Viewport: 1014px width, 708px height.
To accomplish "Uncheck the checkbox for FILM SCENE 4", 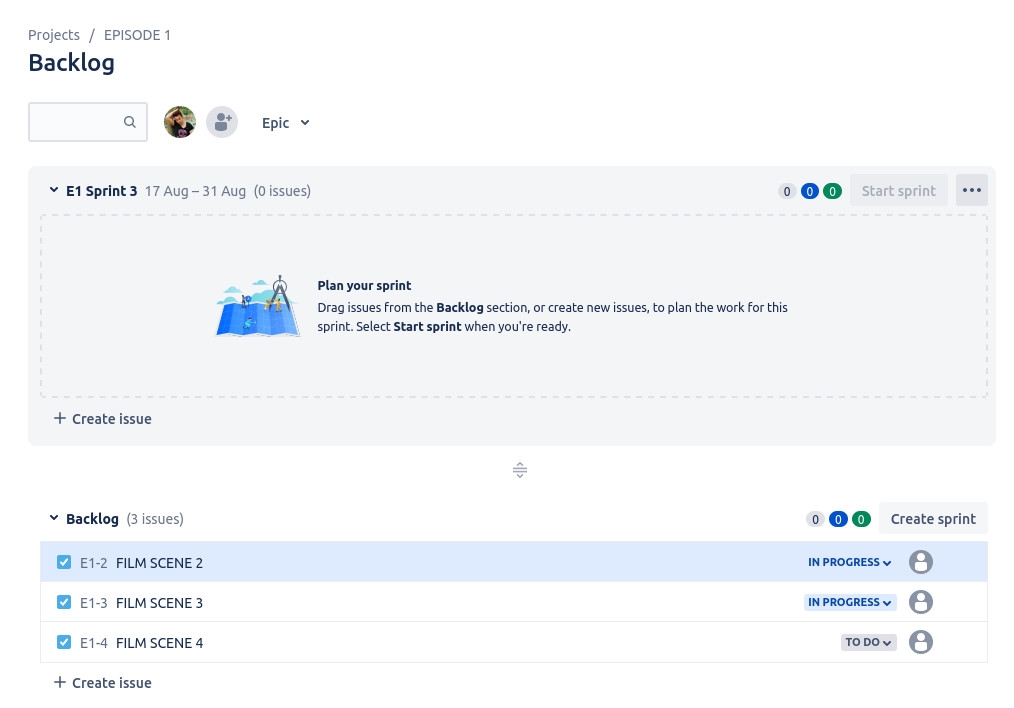I will (64, 642).
